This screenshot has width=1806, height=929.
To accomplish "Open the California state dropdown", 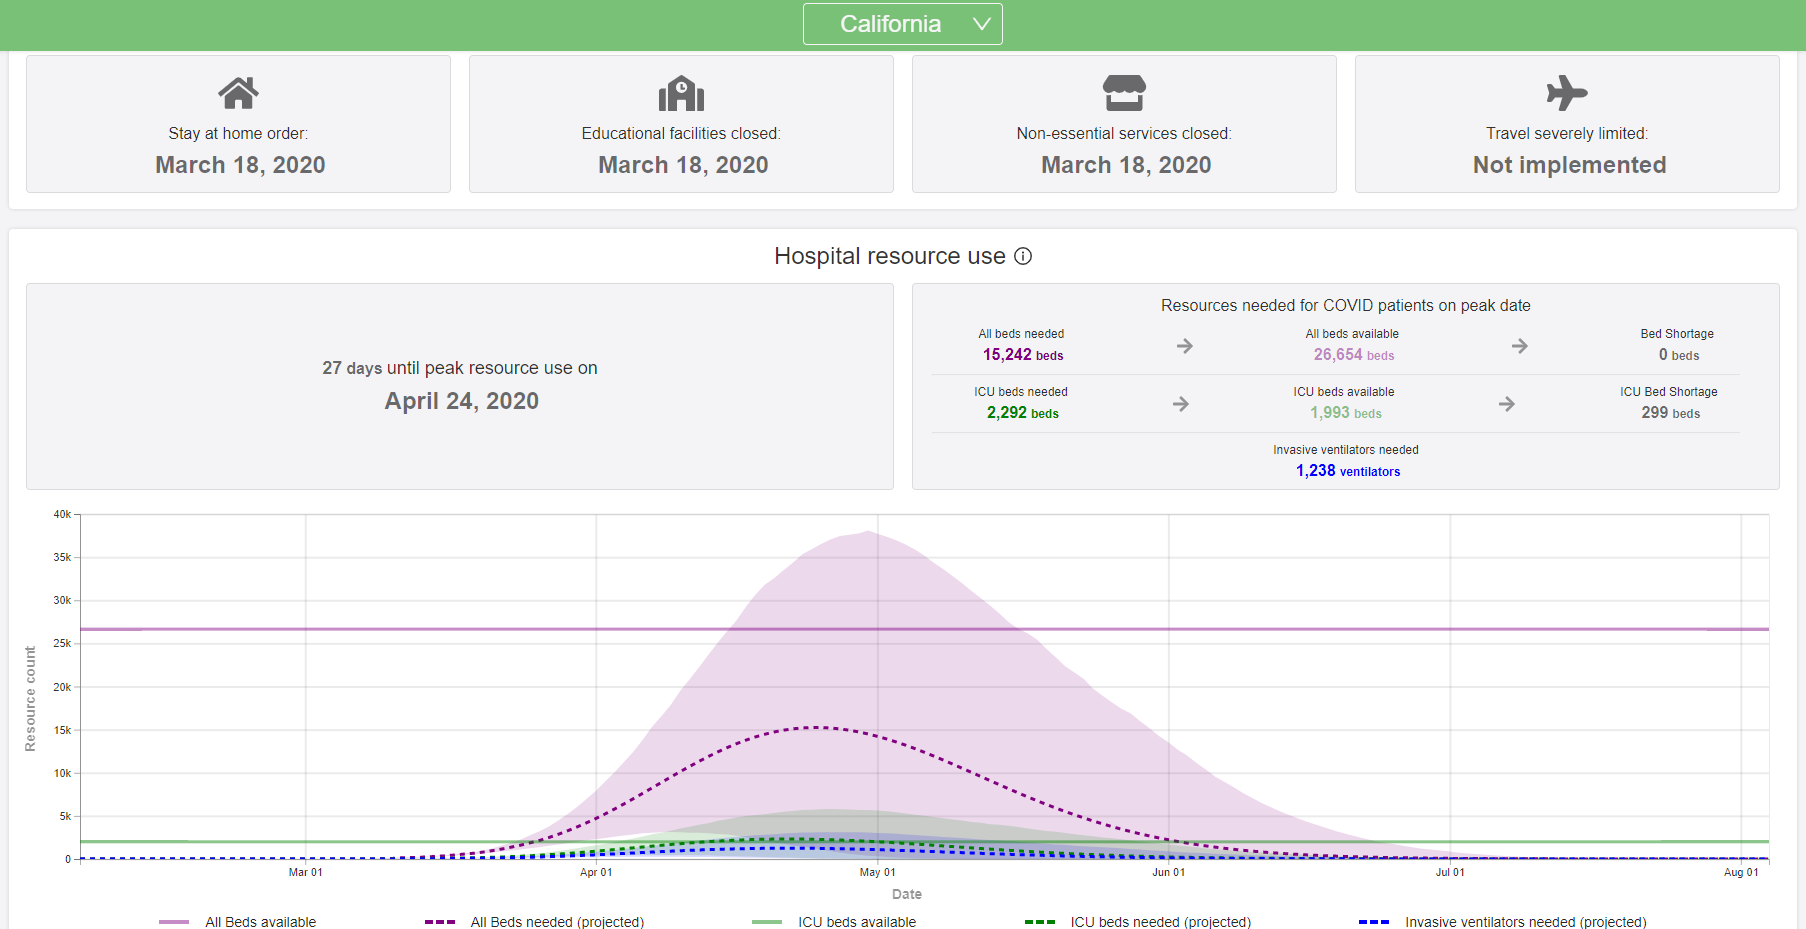I will [902, 24].
